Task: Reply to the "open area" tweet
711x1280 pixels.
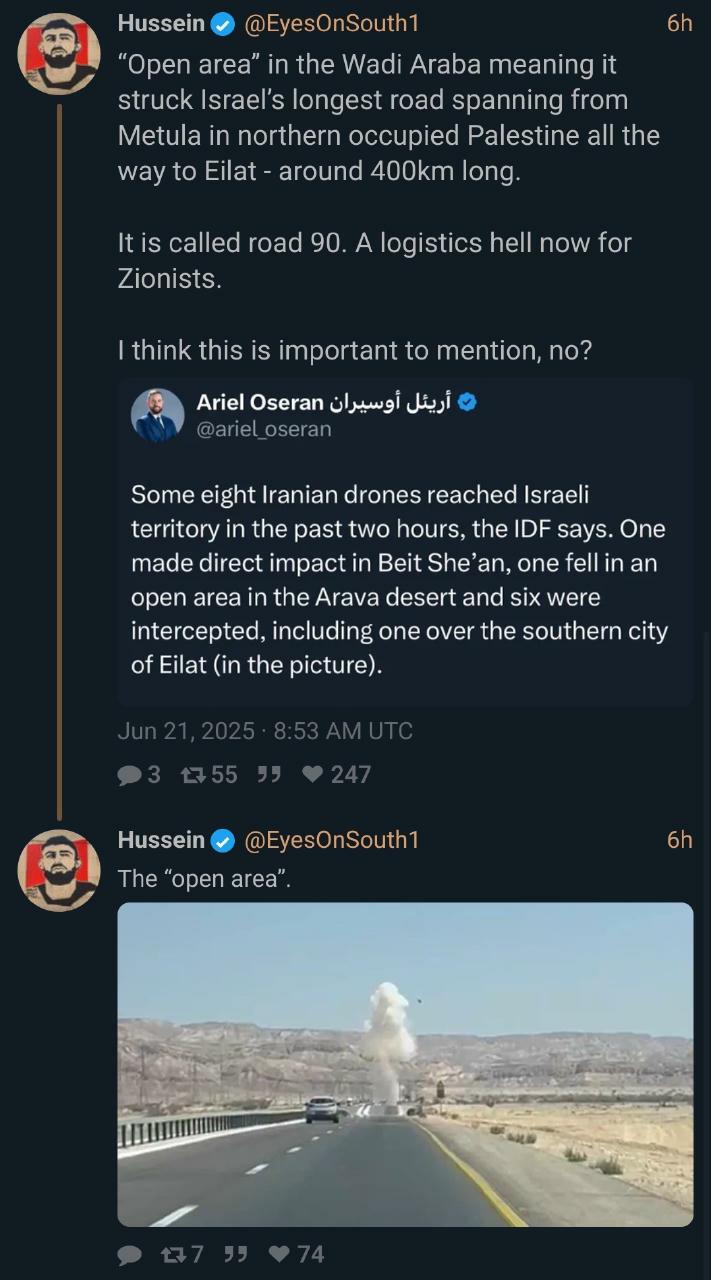Action: pos(130,1254)
